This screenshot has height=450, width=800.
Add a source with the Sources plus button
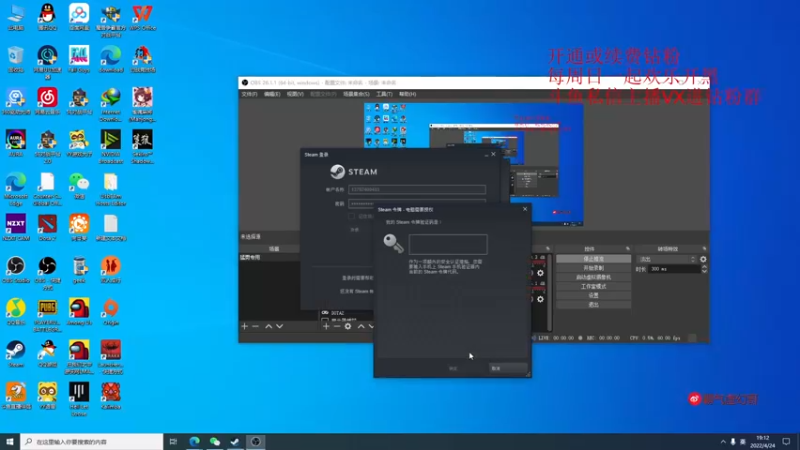(326, 326)
